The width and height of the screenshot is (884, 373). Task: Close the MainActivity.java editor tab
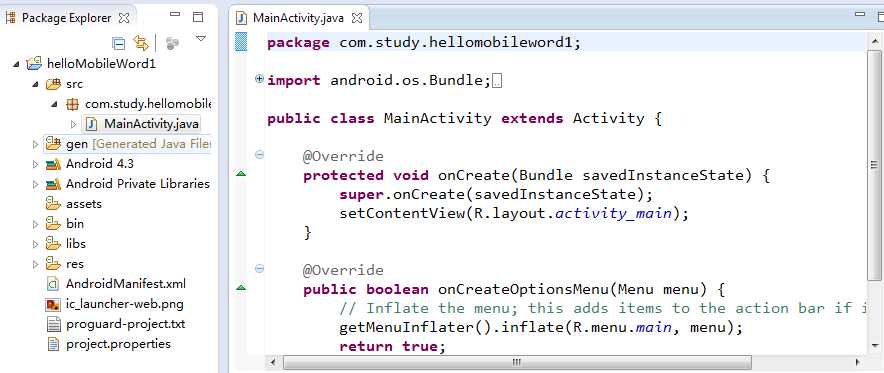(357, 18)
